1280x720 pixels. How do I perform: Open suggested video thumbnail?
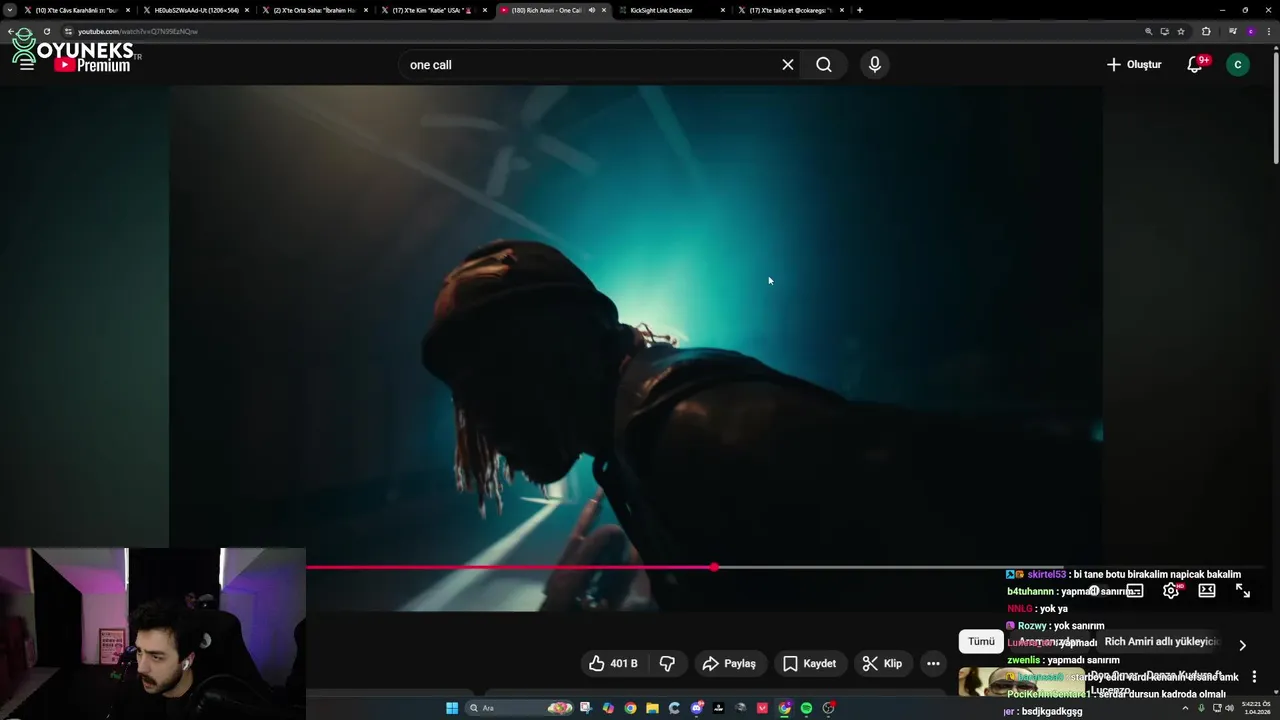click(x=1020, y=682)
